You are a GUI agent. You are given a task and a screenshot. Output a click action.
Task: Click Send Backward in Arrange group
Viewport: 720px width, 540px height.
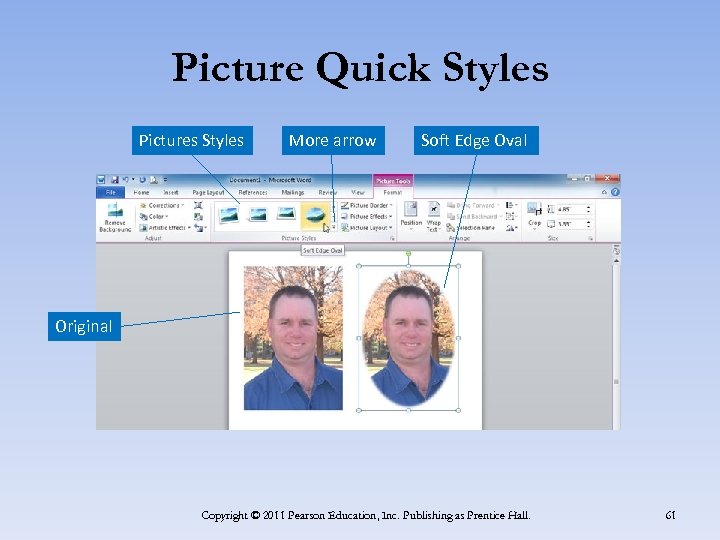(x=474, y=216)
